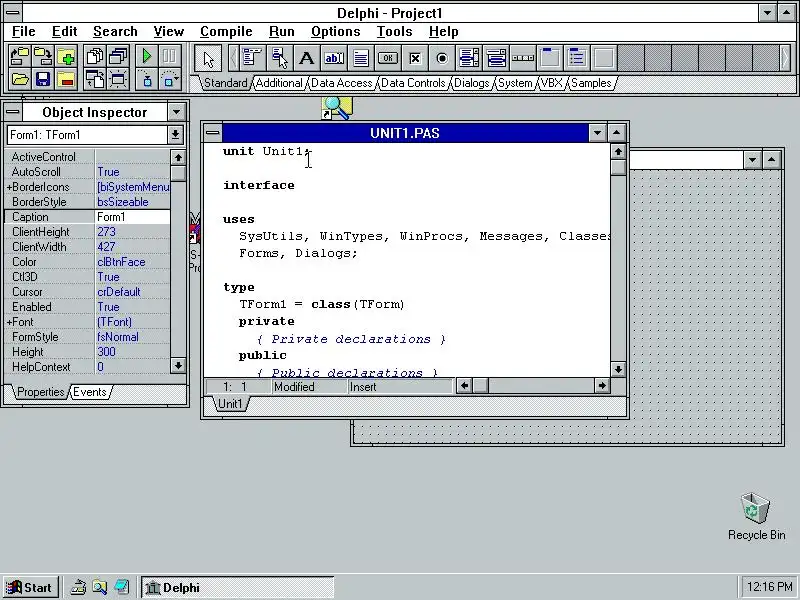The image size is (800, 600).
Task: Open the Help menu
Action: pyautogui.click(x=443, y=32)
